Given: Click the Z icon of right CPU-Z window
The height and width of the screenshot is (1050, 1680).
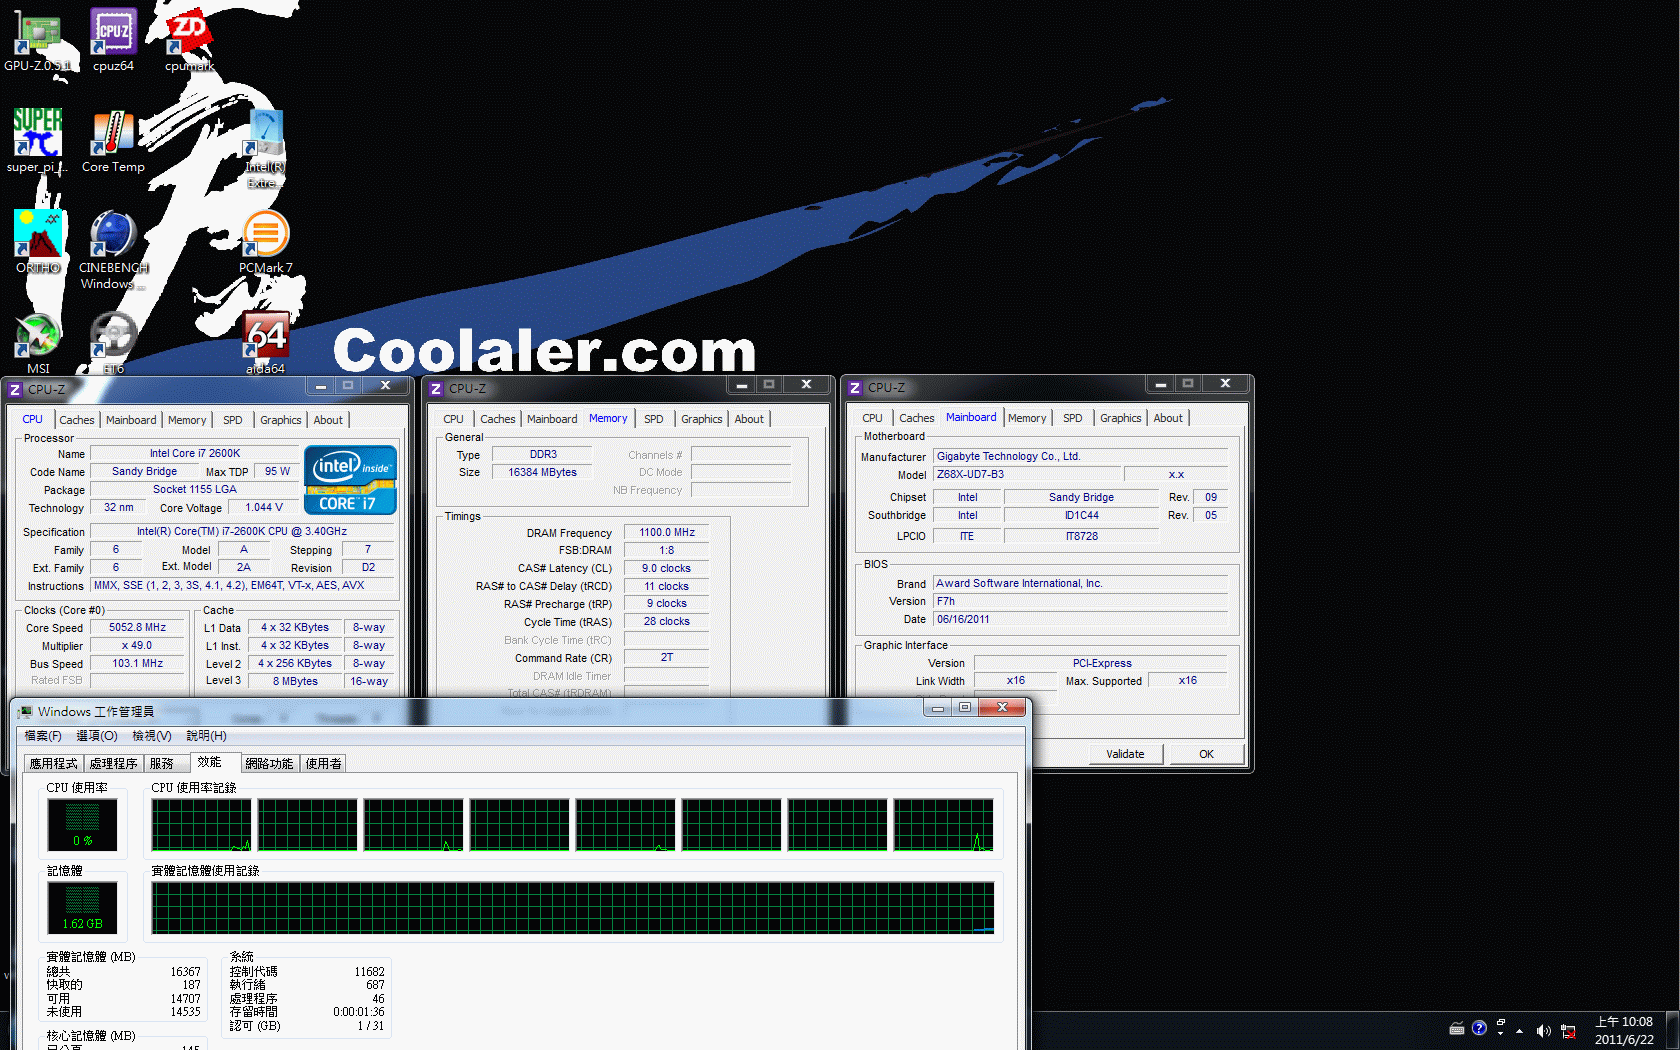Looking at the screenshot, I should click(855, 387).
